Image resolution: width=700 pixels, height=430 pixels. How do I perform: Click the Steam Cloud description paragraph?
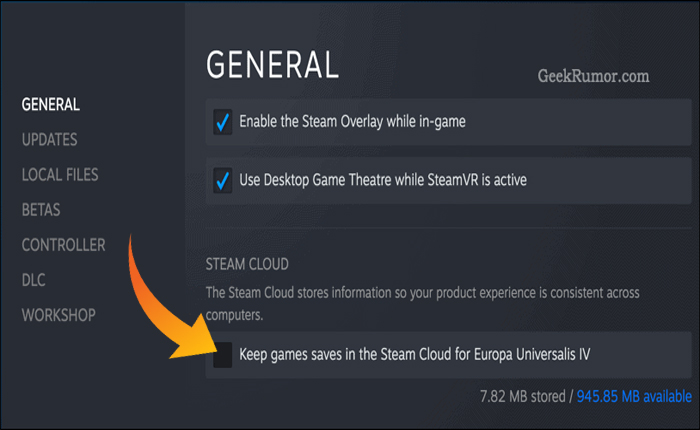pyautogui.click(x=420, y=301)
